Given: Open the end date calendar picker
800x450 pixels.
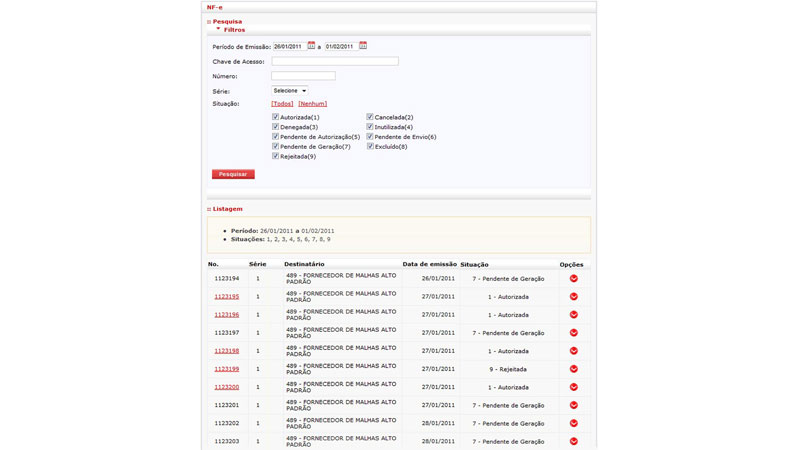Looking at the screenshot, I should tap(363, 46).
